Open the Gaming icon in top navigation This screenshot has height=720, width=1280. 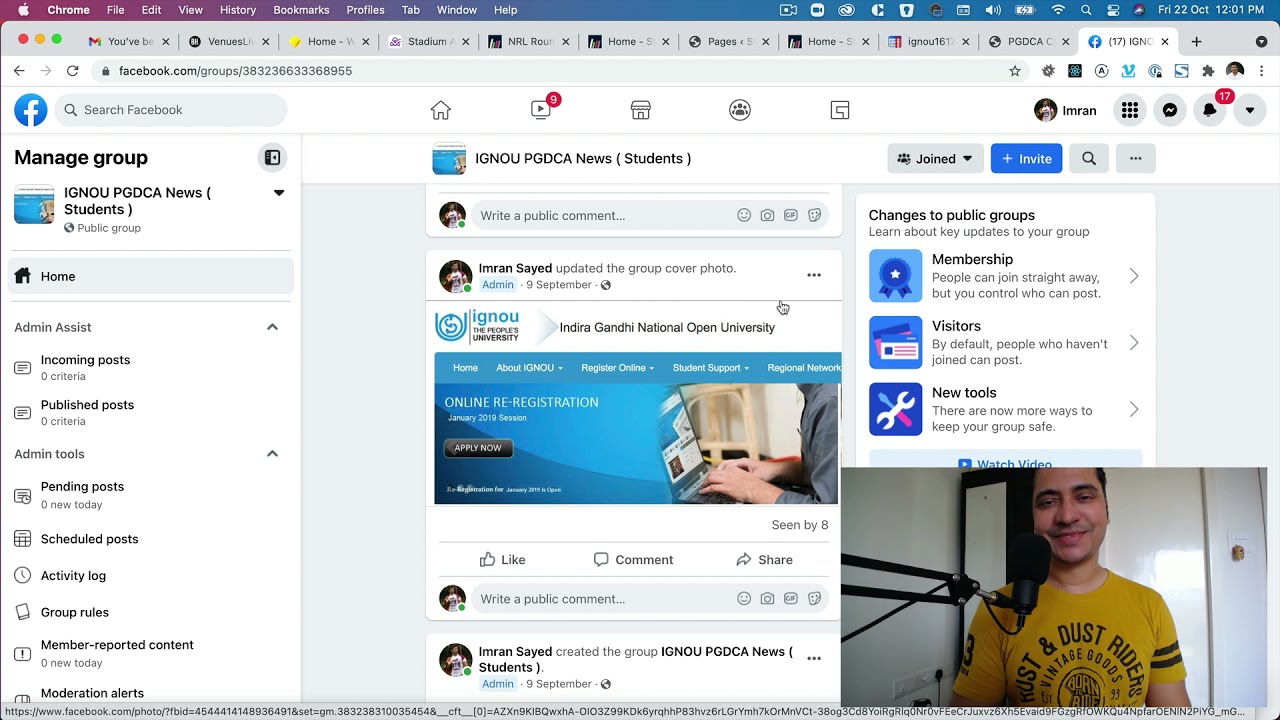point(840,110)
